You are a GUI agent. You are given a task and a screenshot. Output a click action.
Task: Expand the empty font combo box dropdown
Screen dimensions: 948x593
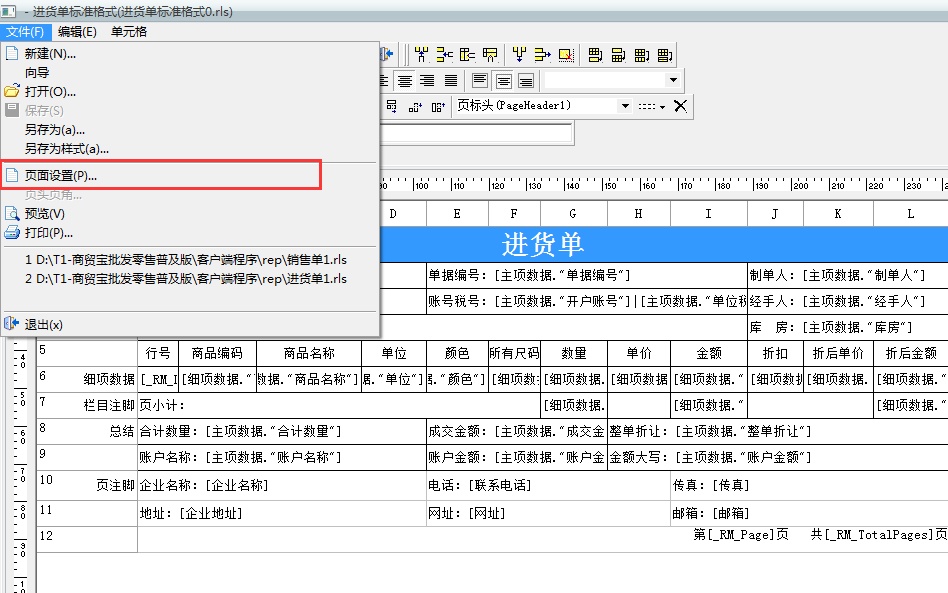[x=673, y=79]
